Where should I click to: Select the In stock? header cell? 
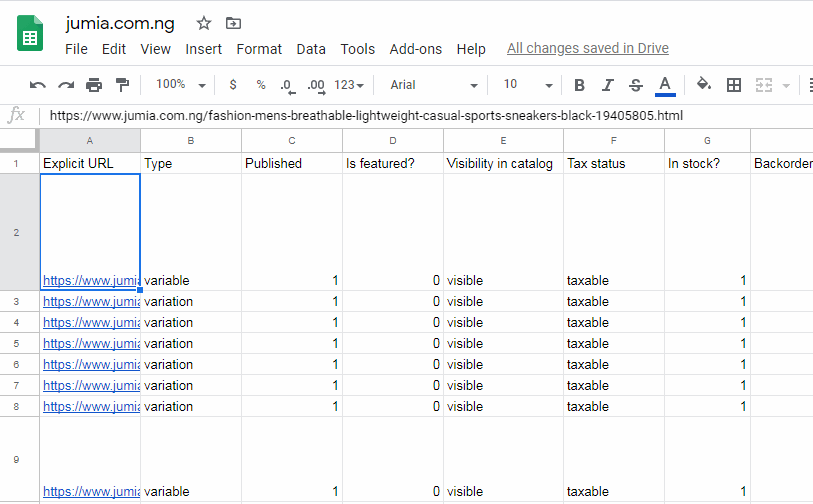point(707,163)
